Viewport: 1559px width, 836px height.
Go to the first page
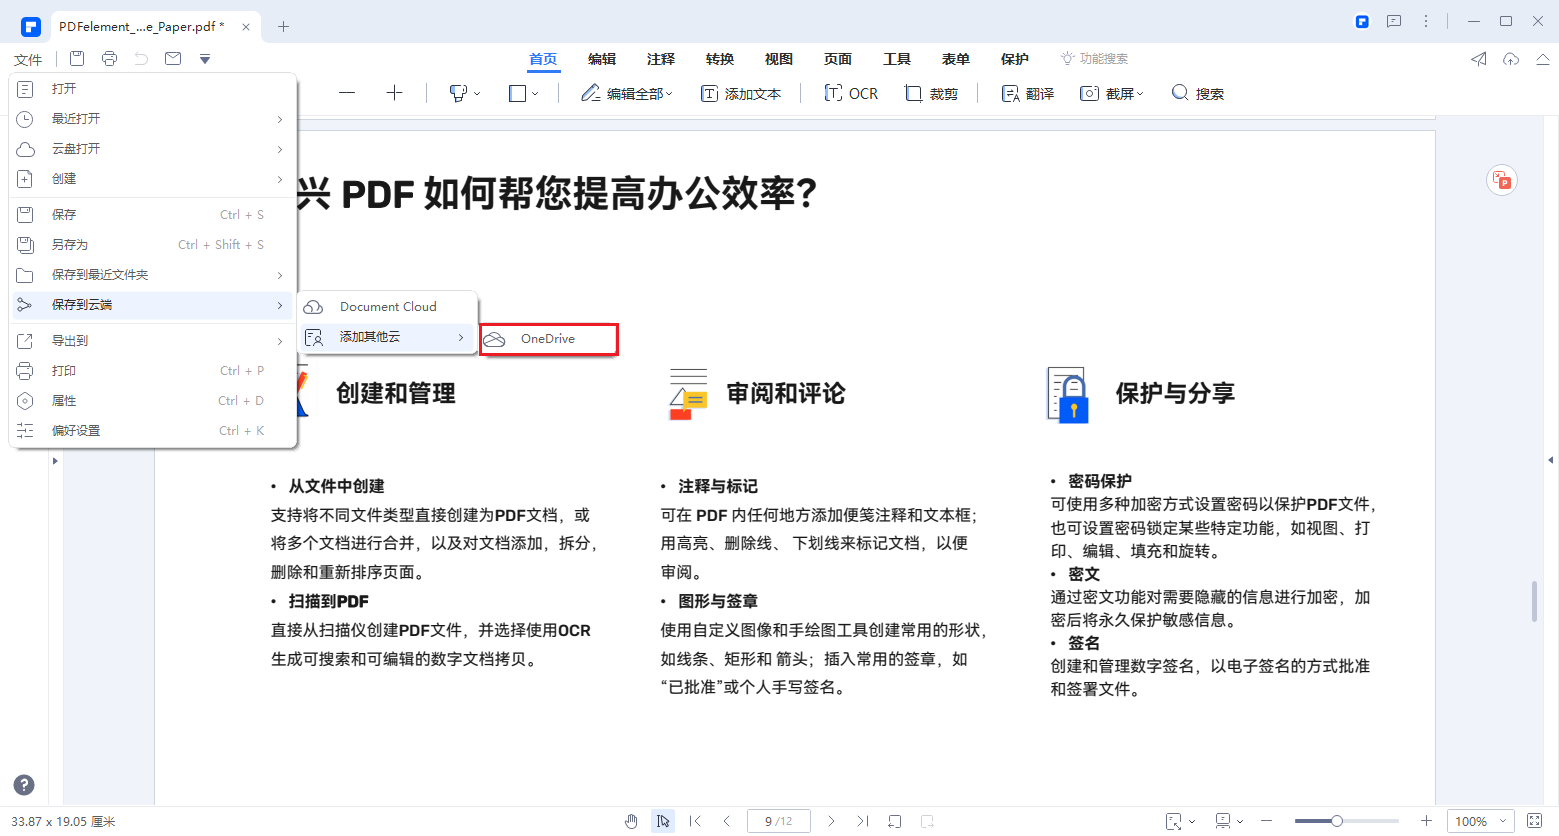[x=695, y=821]
